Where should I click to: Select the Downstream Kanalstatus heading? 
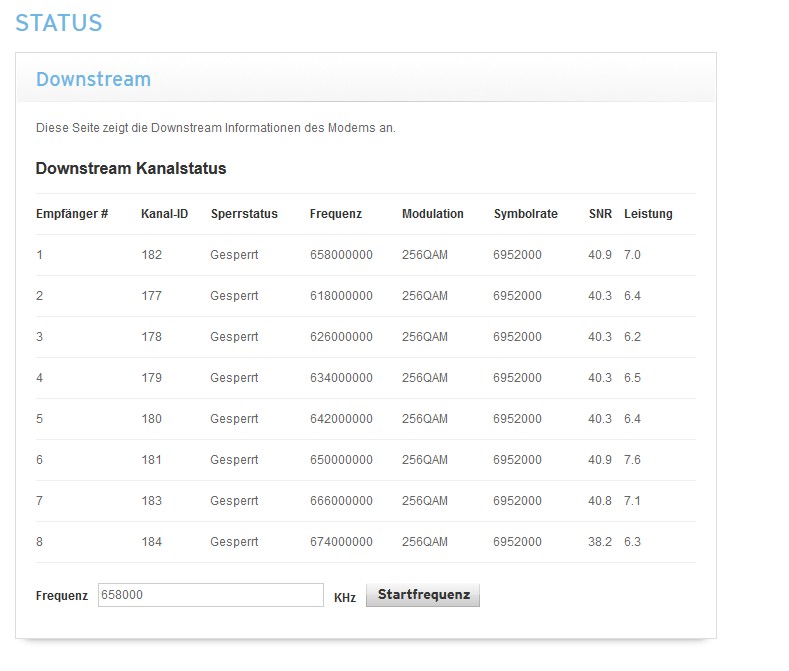(131, 168)
